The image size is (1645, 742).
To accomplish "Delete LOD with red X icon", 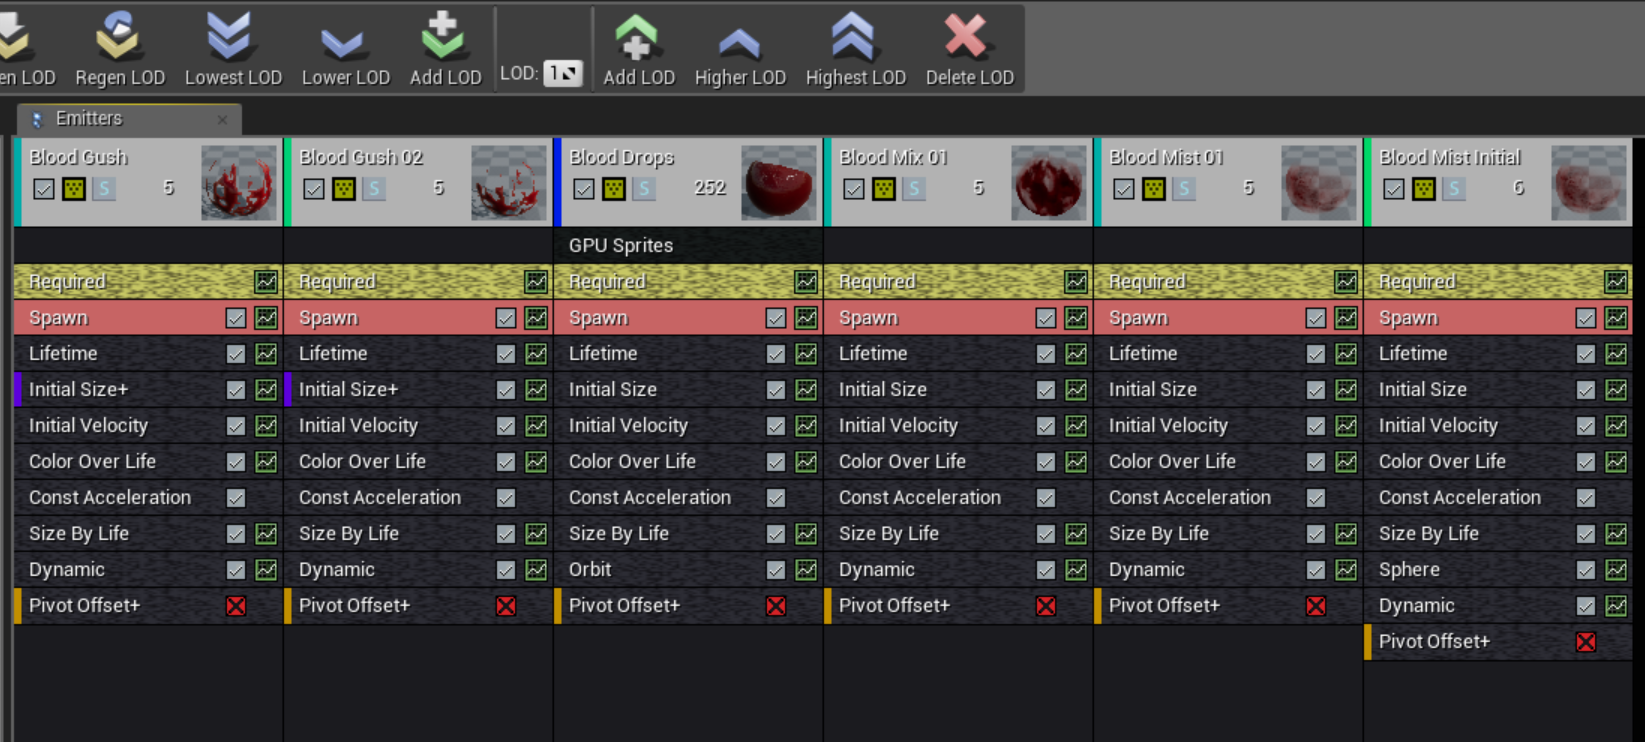I will (968, 38).
